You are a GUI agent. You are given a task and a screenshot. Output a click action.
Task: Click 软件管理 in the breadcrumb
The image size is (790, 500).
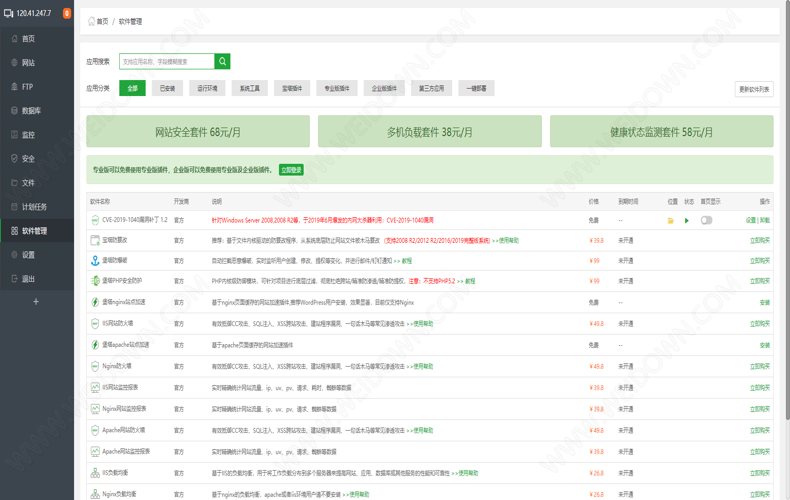click(130, 21)
